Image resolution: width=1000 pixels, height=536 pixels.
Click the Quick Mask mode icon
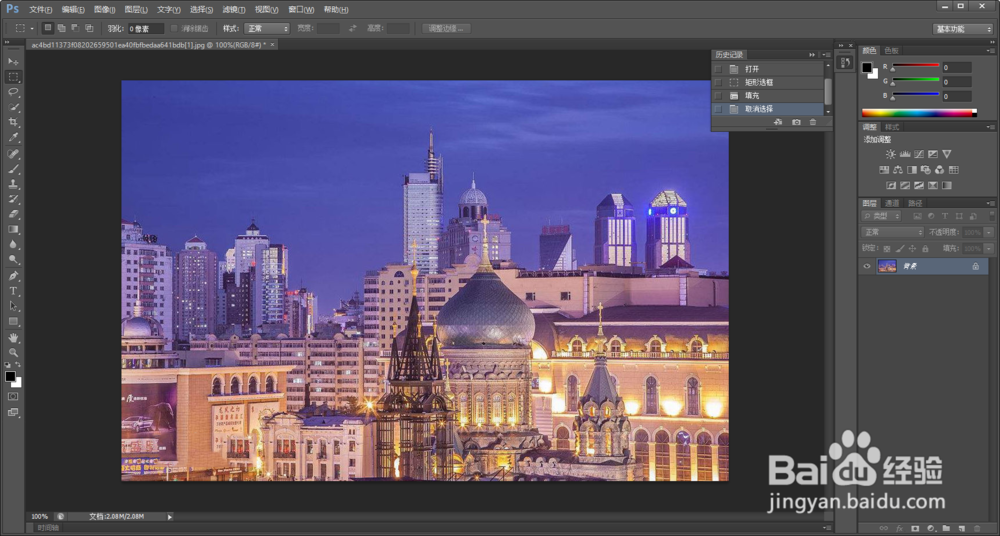click(x=13, y=397)
